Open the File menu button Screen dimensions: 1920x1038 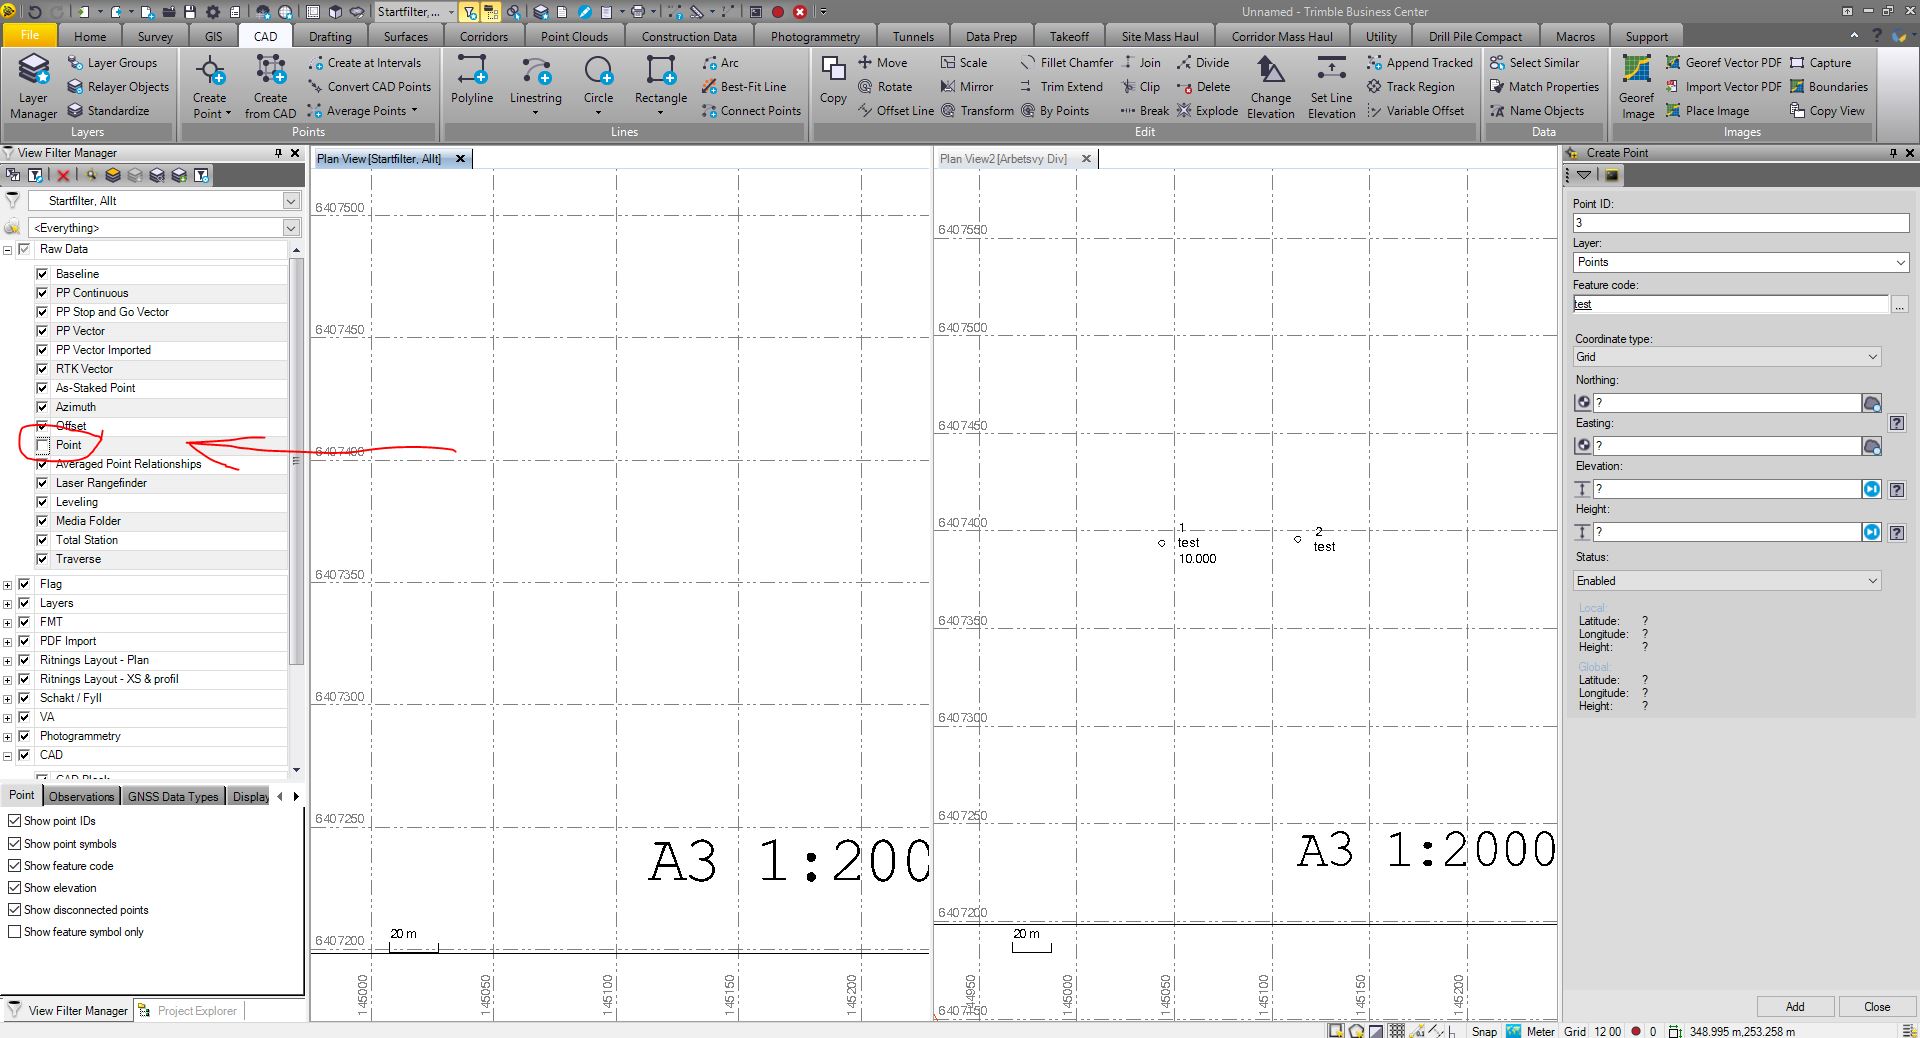tap(30, 35)
